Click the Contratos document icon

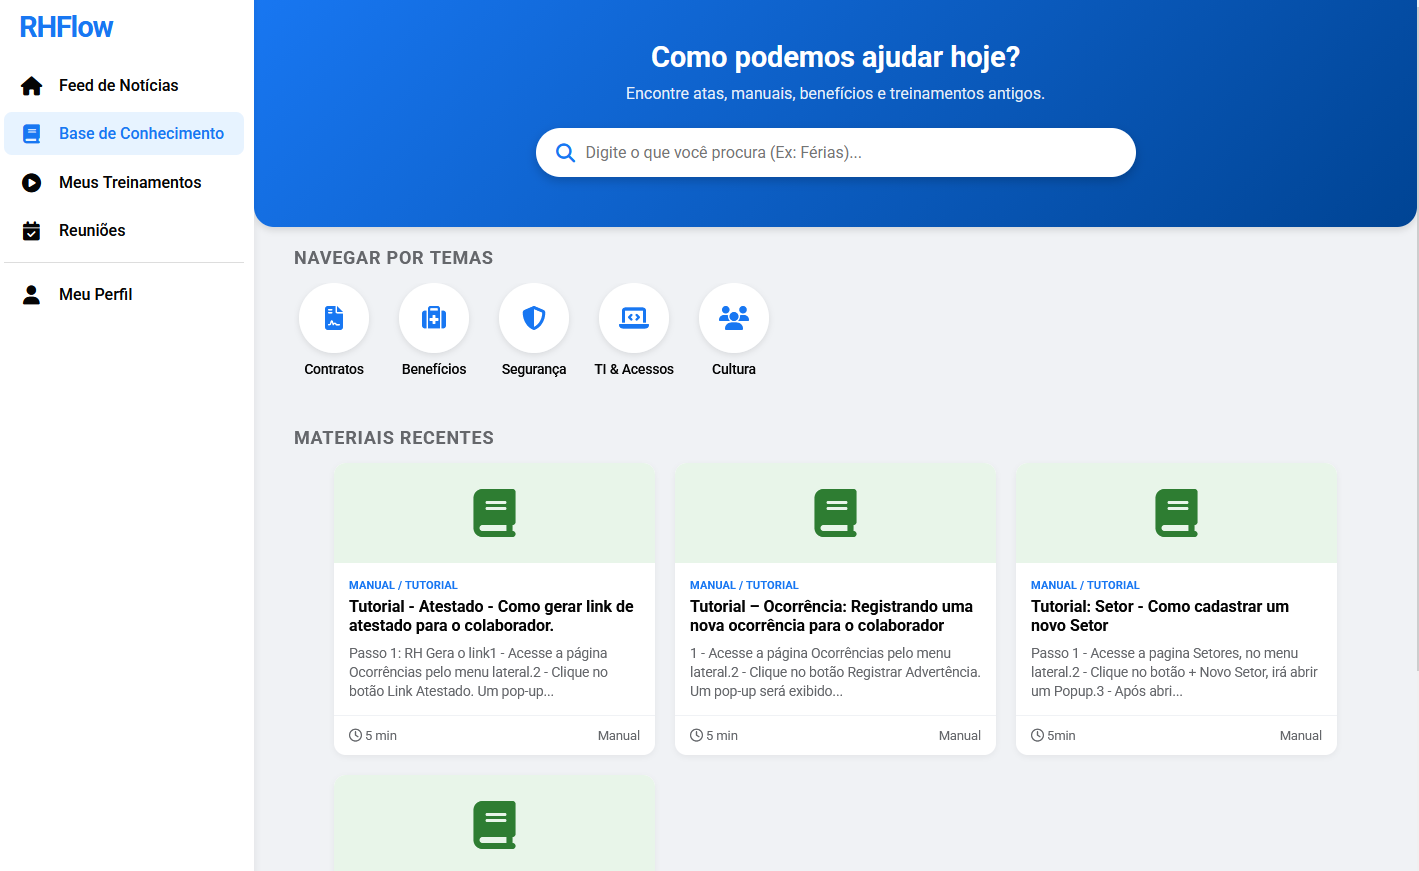(x=333, y=317)
